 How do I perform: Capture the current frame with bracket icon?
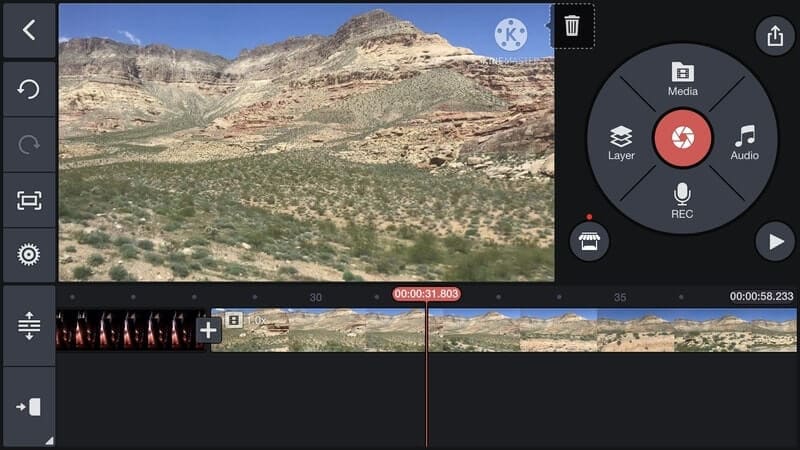pyautogui.click(x=29, y=200)
